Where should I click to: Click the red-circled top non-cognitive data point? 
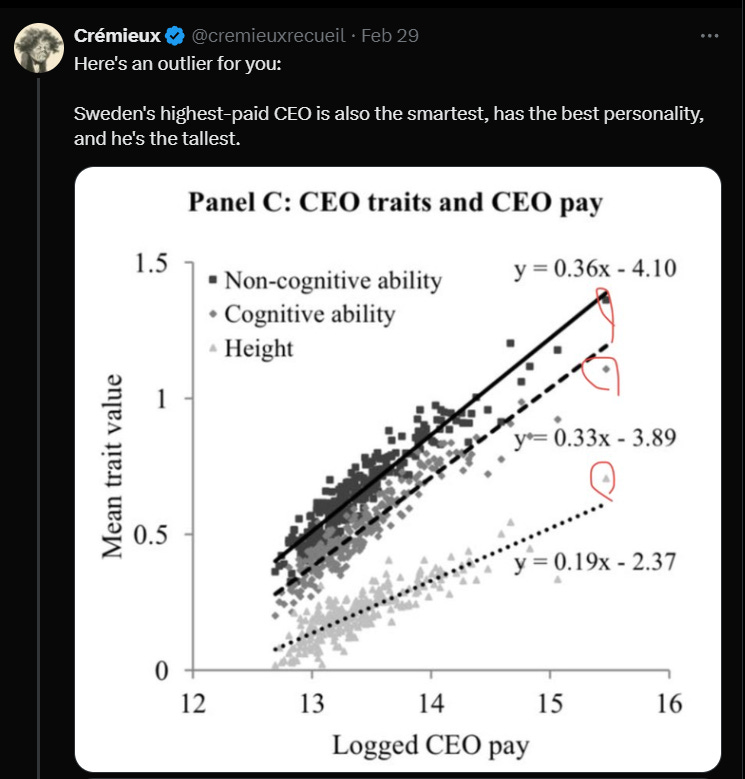click(x=605, y=298)
